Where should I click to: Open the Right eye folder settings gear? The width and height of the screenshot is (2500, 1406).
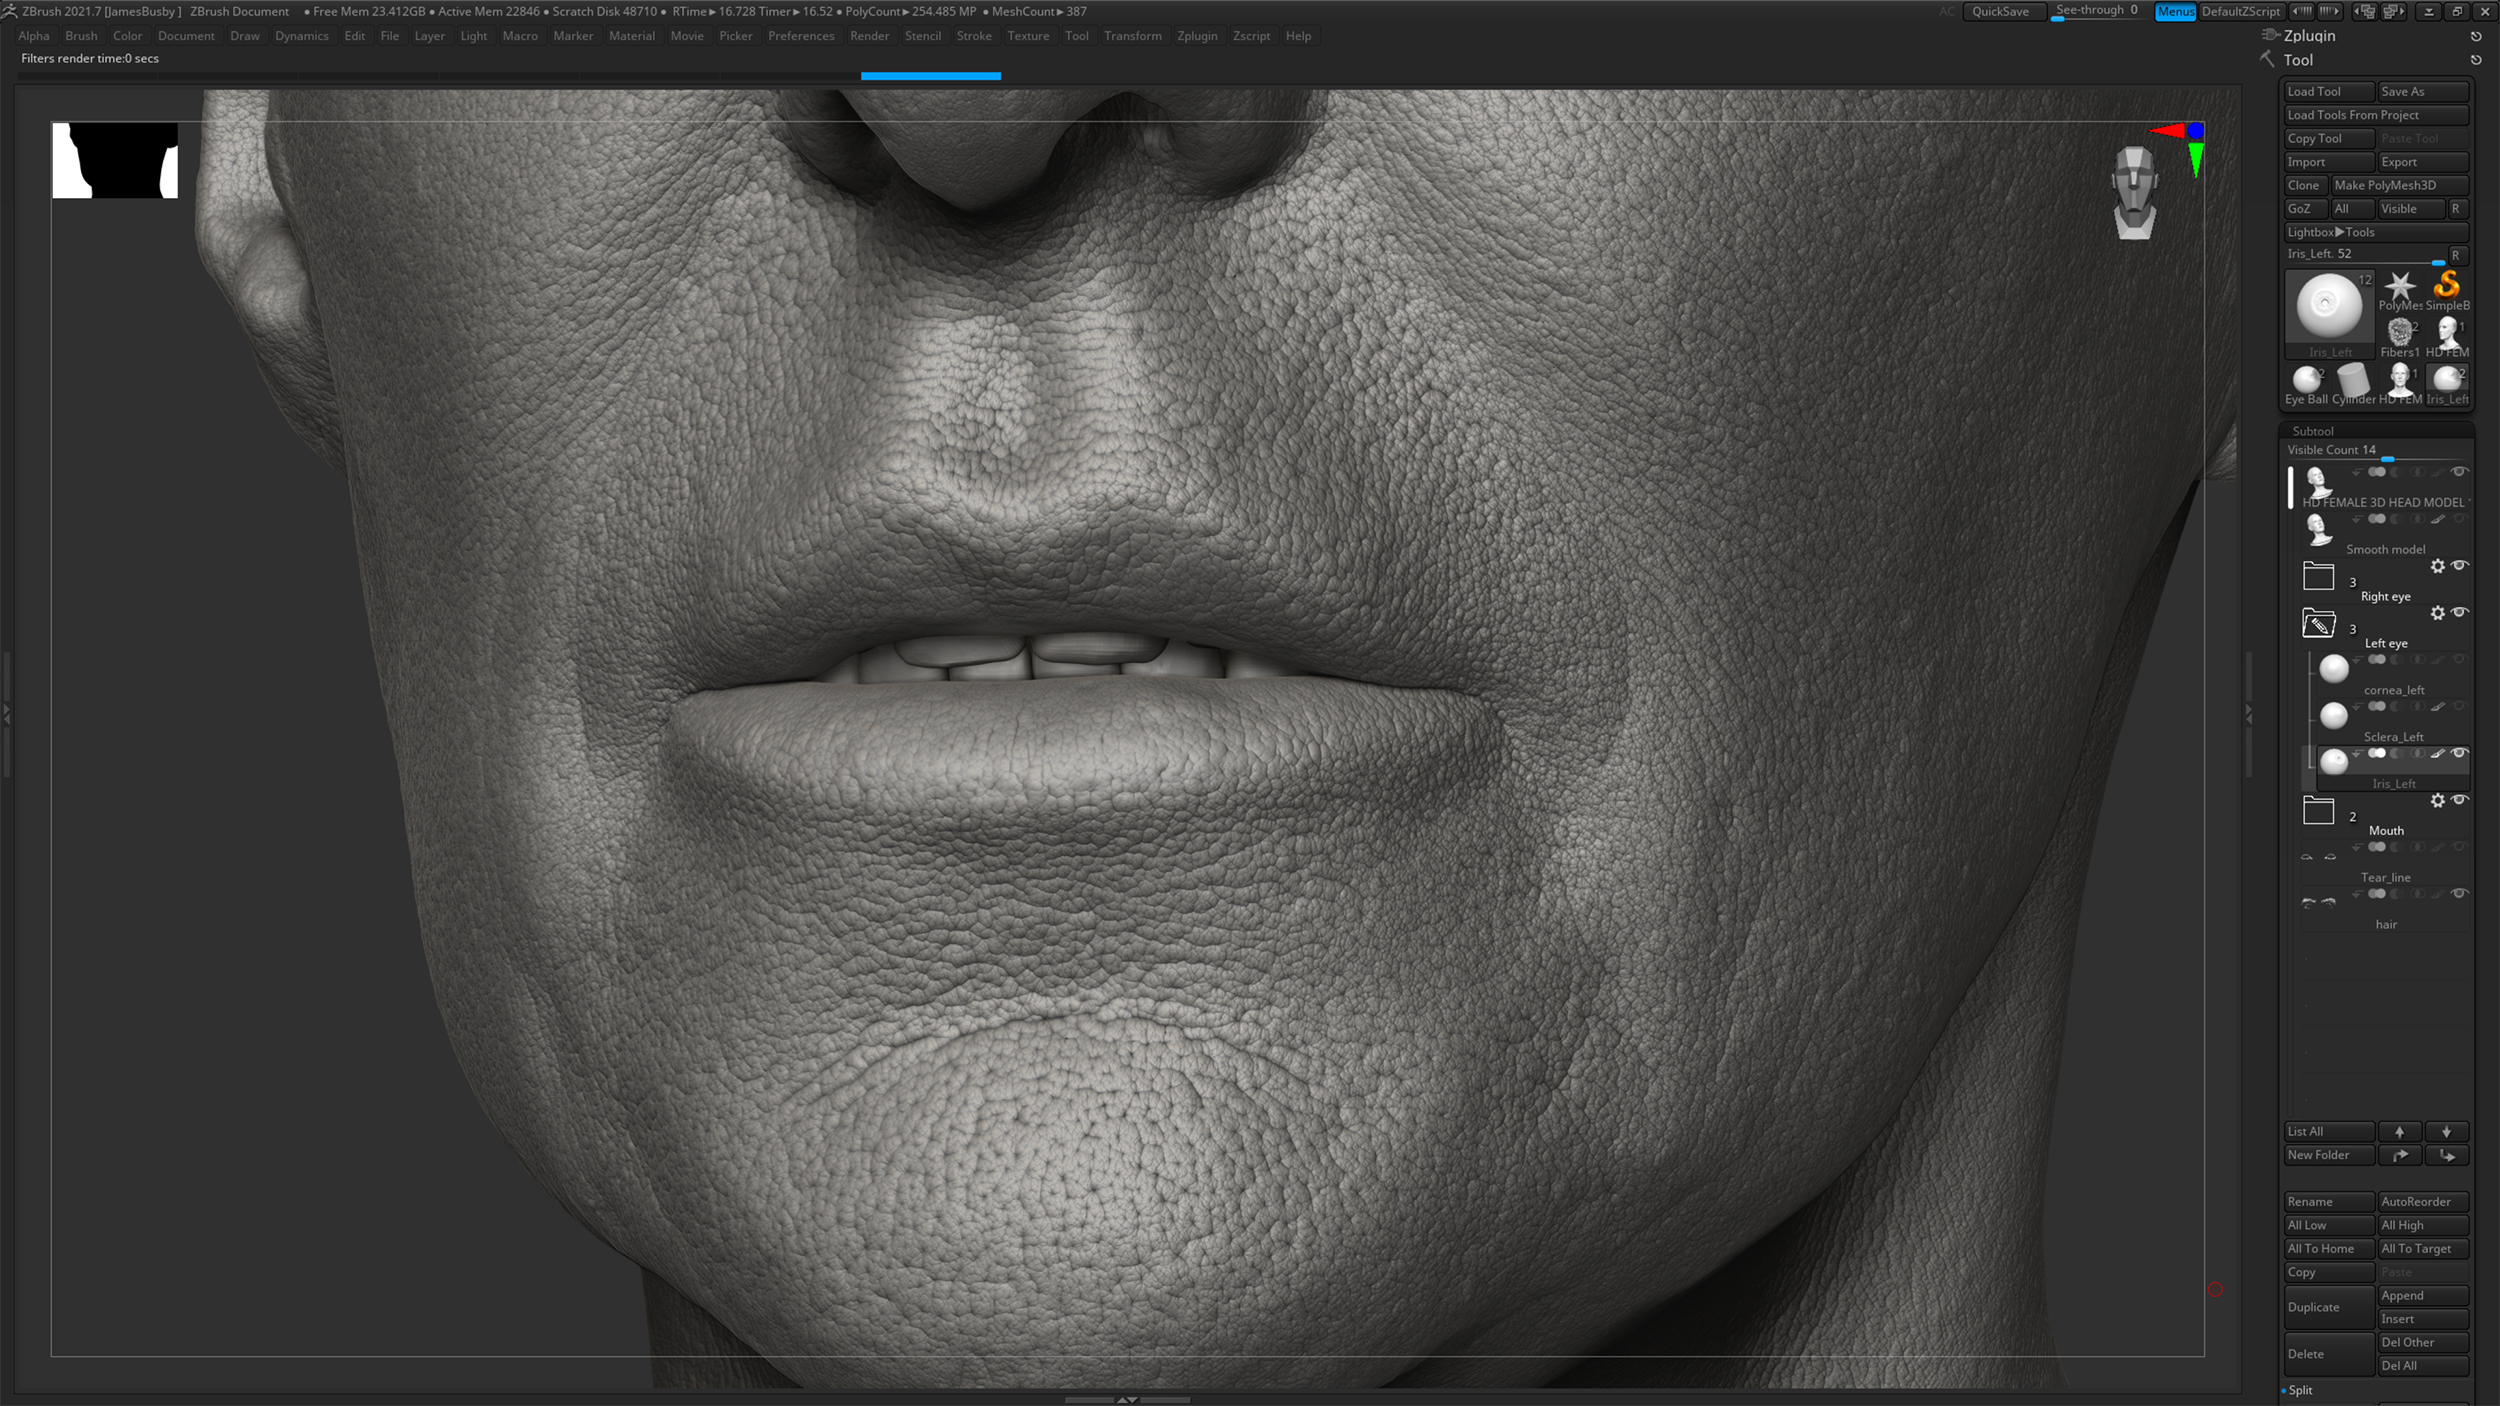coord(2437,566)
